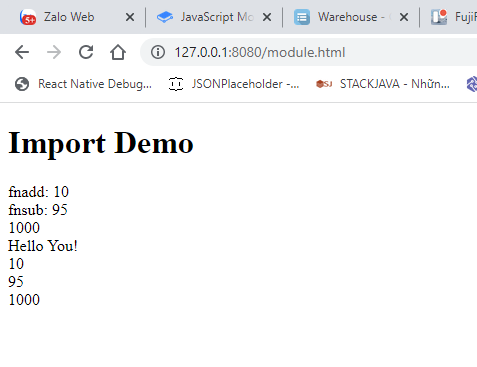Viewport: 477px width, 367px height.
Task: Switch to the Fuji tab
Action: [453, 17]
